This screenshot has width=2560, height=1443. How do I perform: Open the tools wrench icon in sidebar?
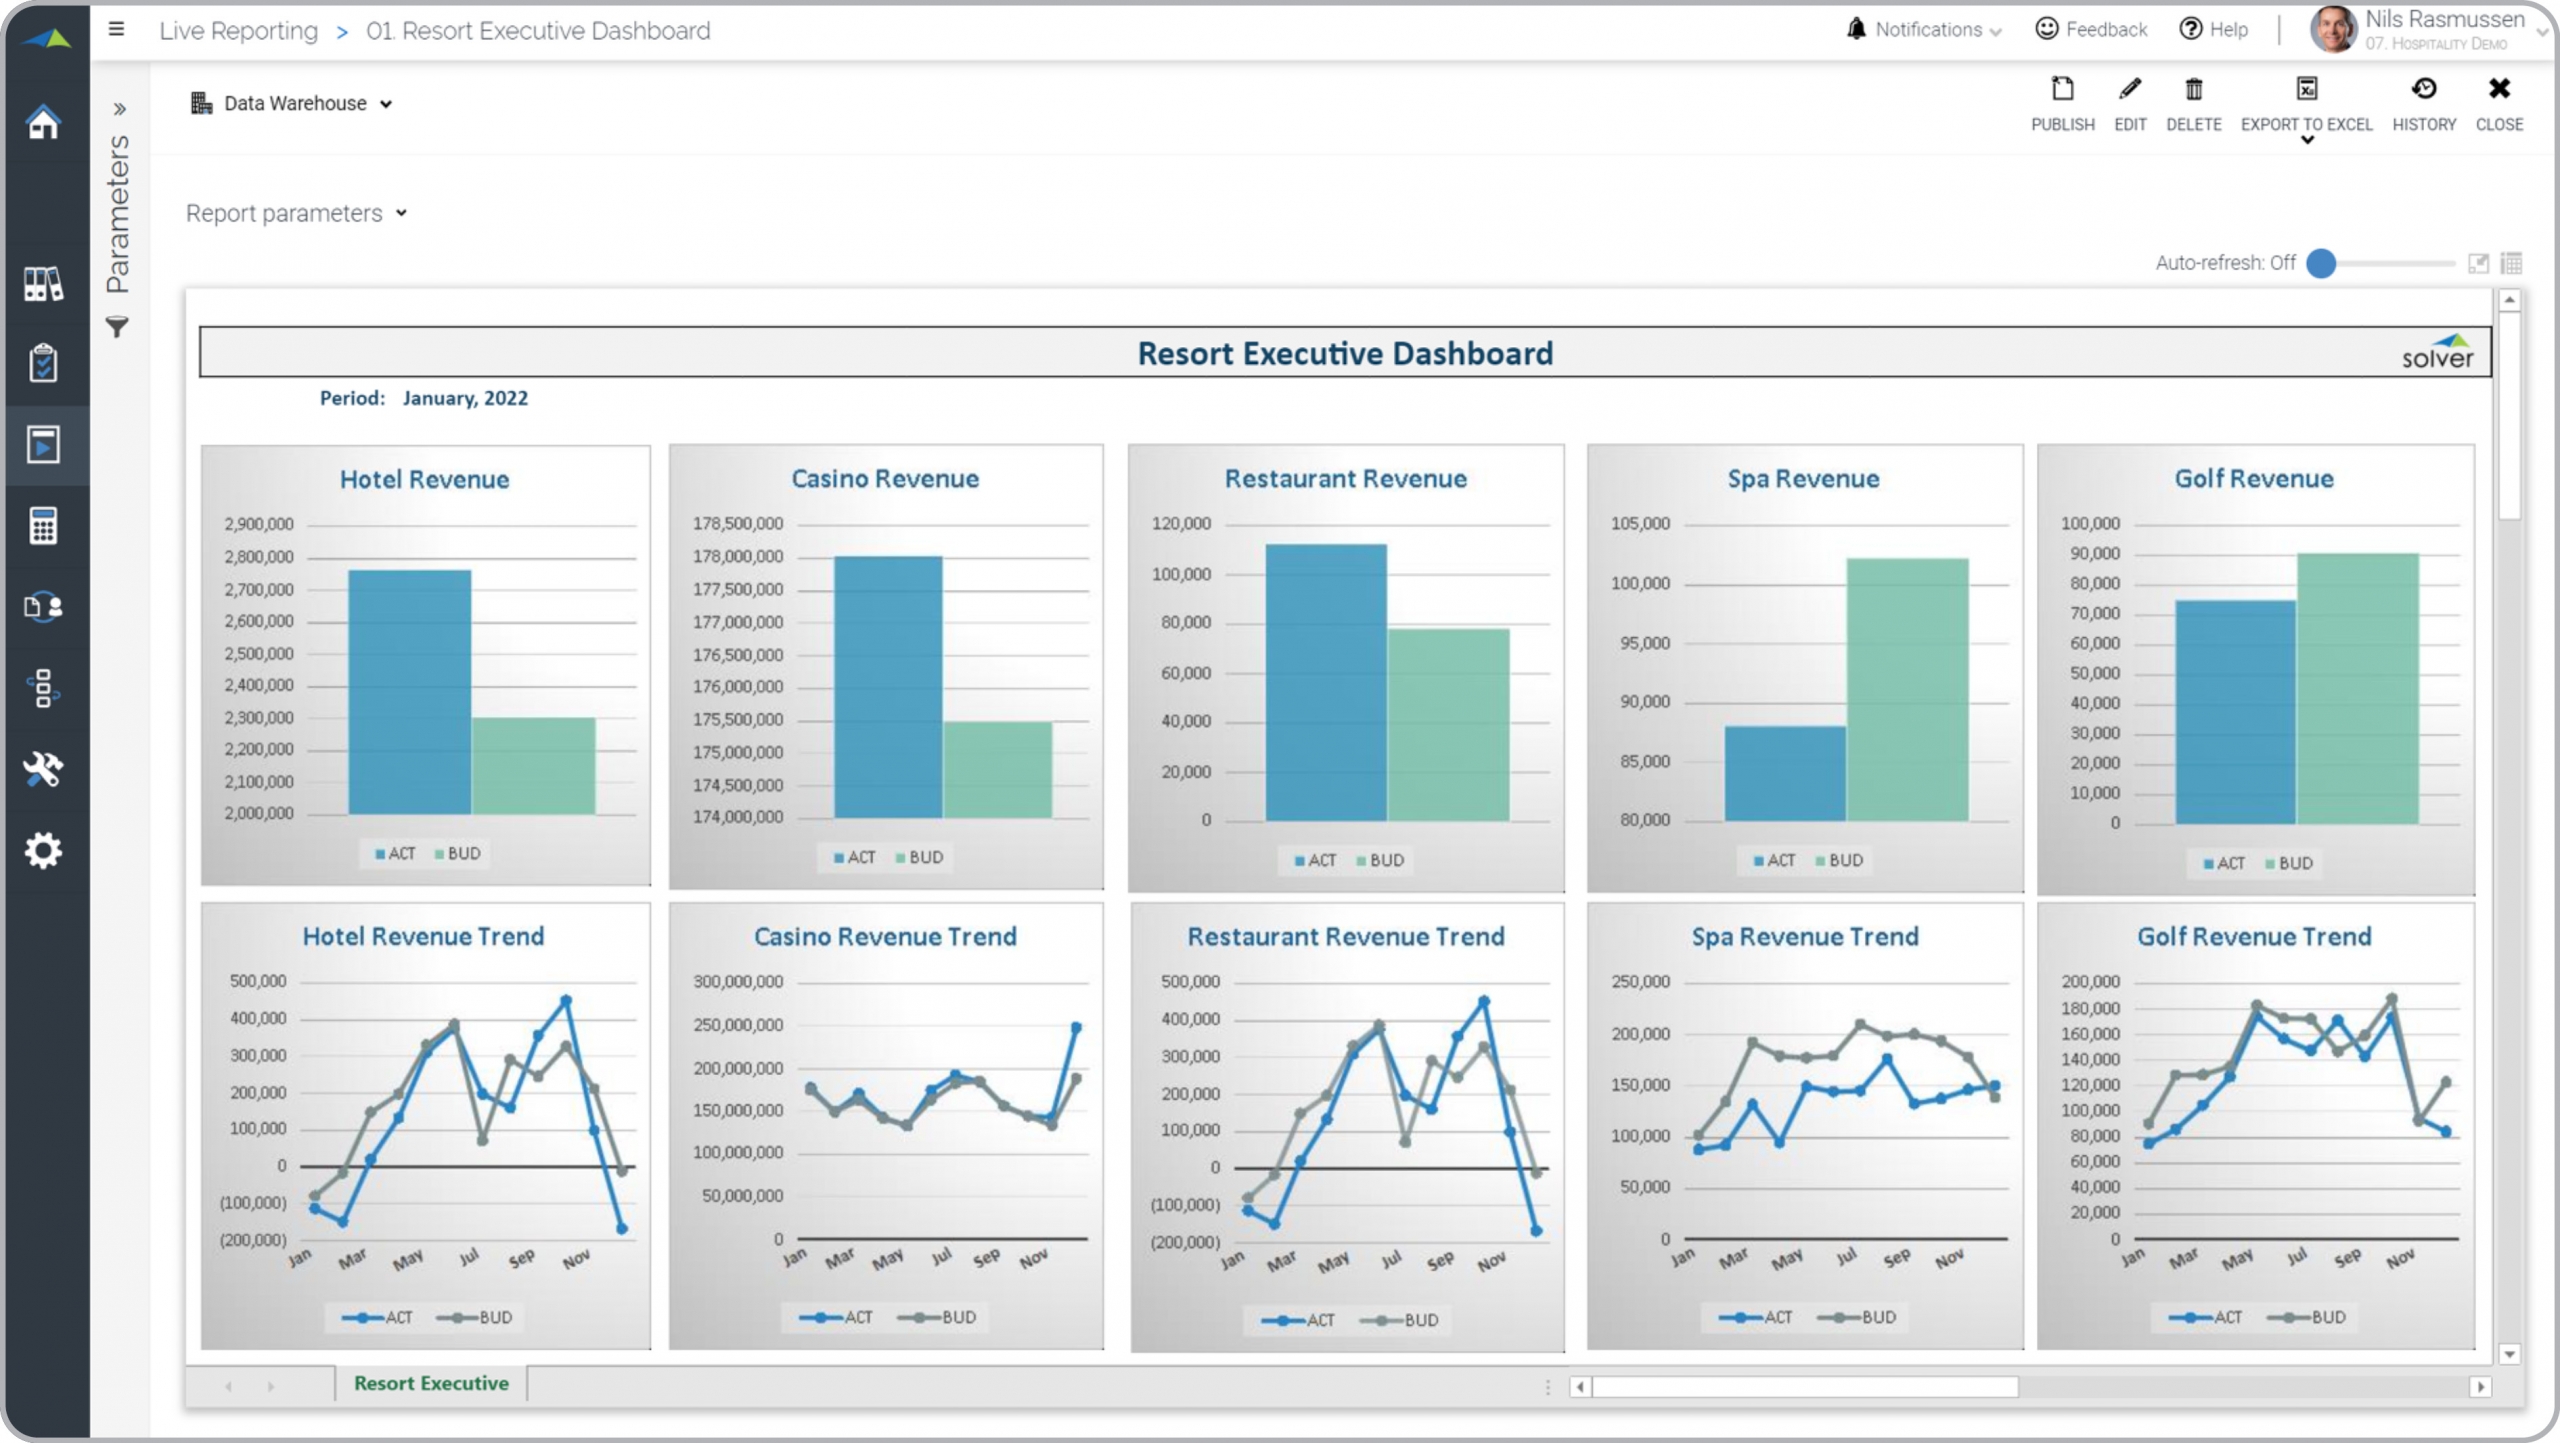[x=43, y=768]
